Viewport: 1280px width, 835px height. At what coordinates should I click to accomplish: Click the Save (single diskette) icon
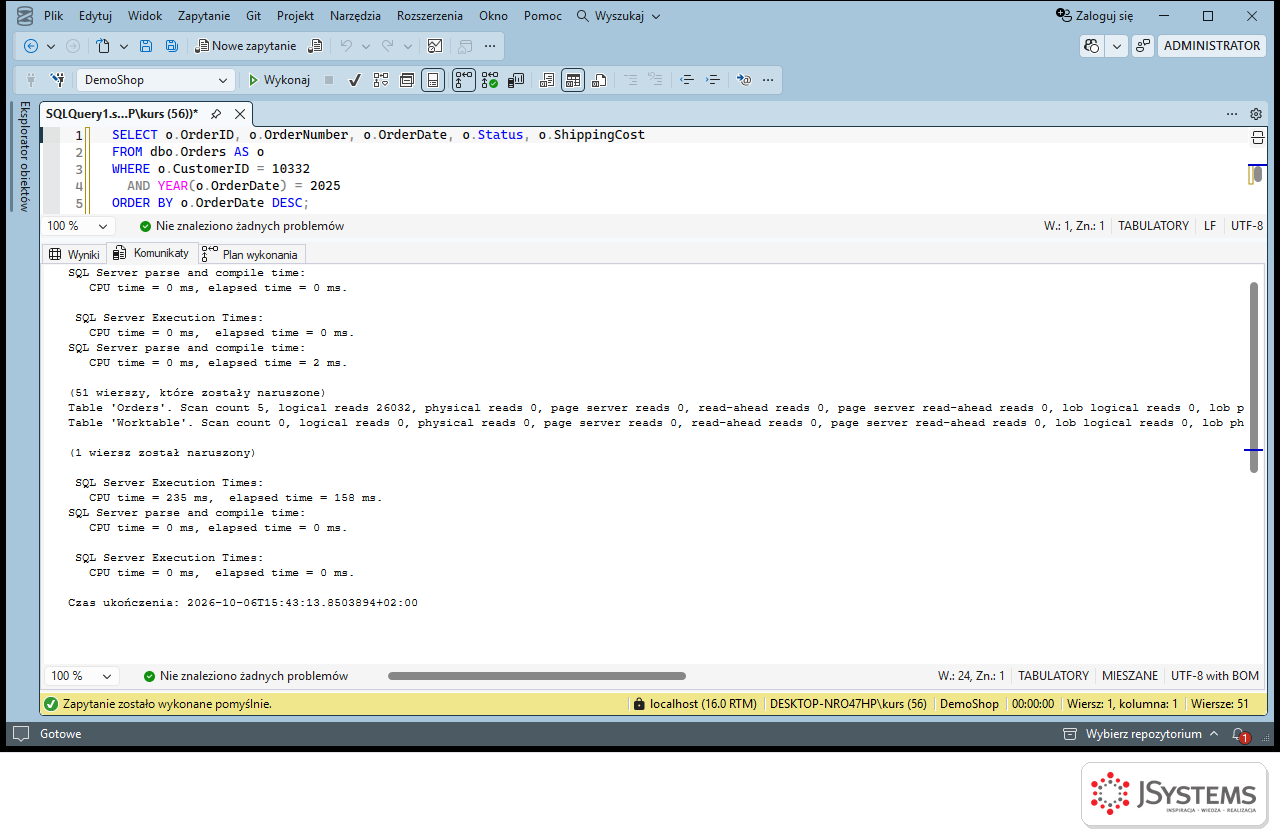pos(146,46)
